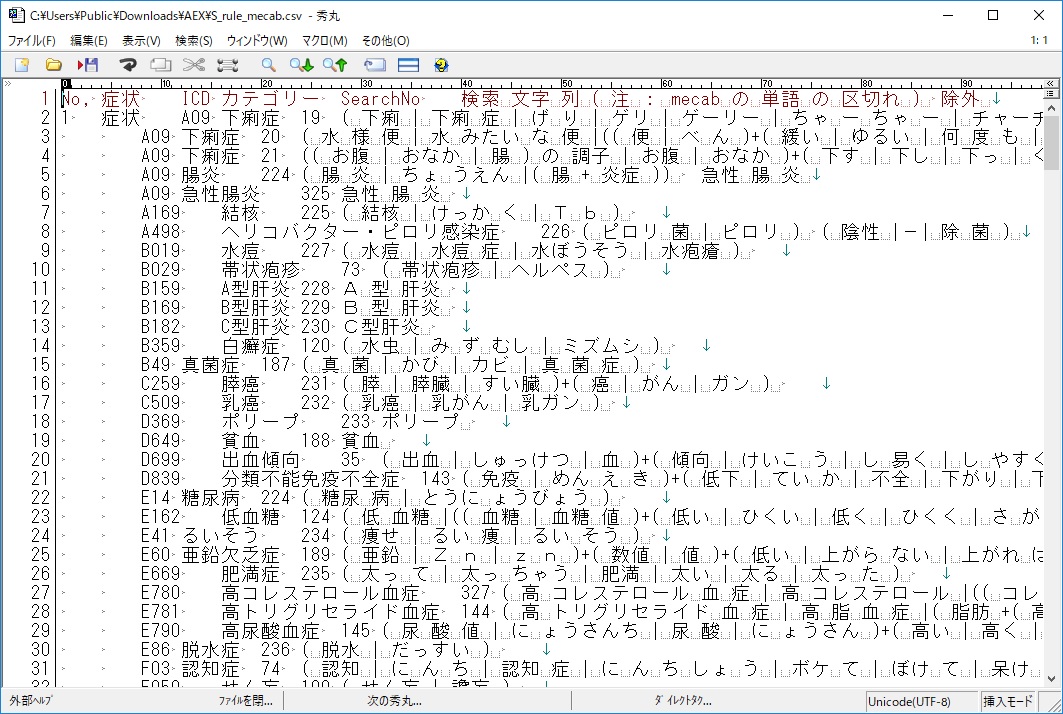The height and width of the screenshot is (714, 1063).
Task: Click the code 'C259' in line 16
Action: 161,384
